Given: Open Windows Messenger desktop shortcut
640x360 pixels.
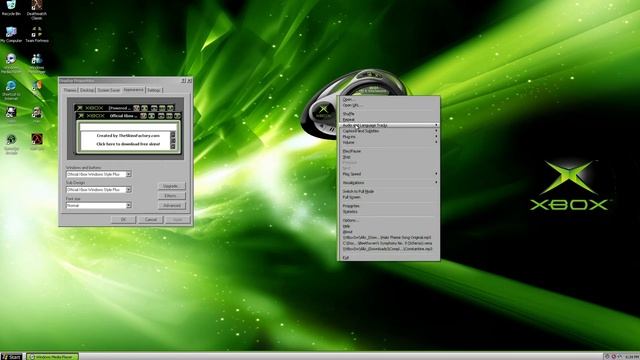Looking at the screenshot, I should [37, 63].
